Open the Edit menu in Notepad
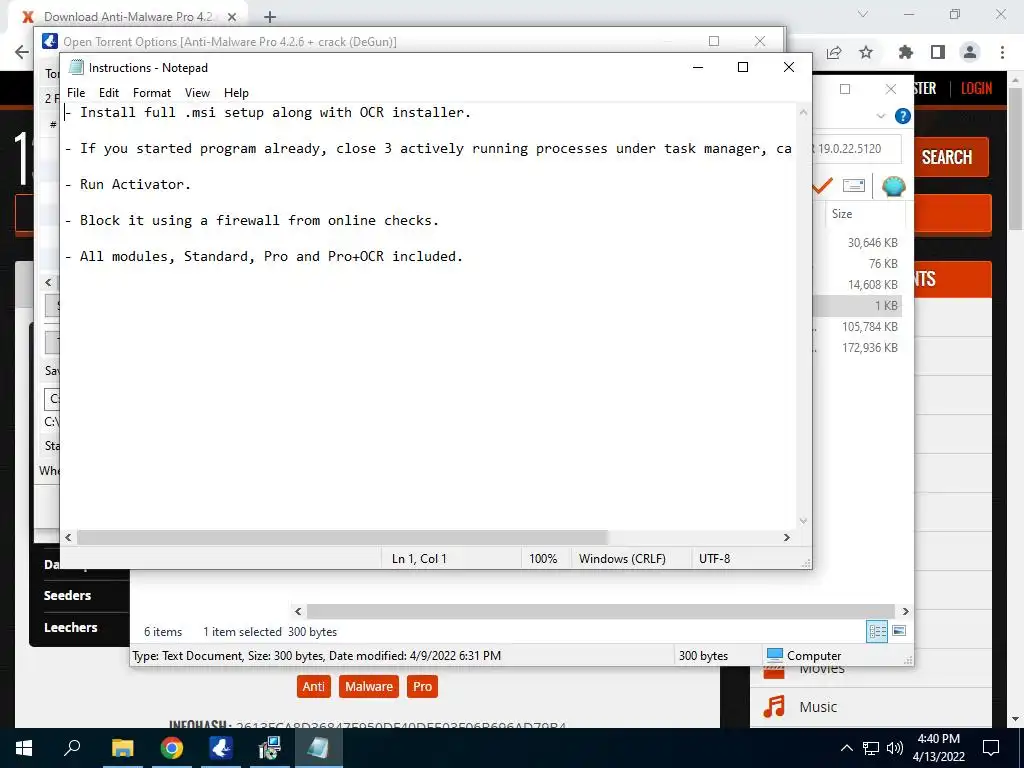The height and width of the screenshot is (768, 1024). pos(108,93)
